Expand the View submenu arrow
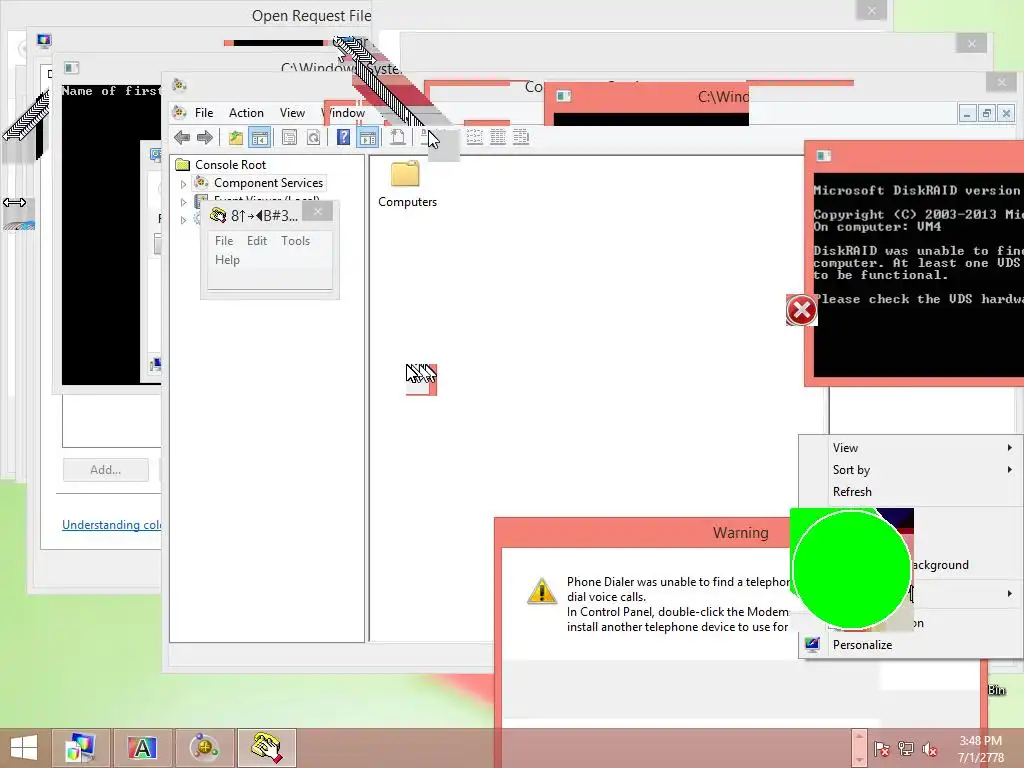The height and width of the screenshot is (768, 1024). point(1010,447)
